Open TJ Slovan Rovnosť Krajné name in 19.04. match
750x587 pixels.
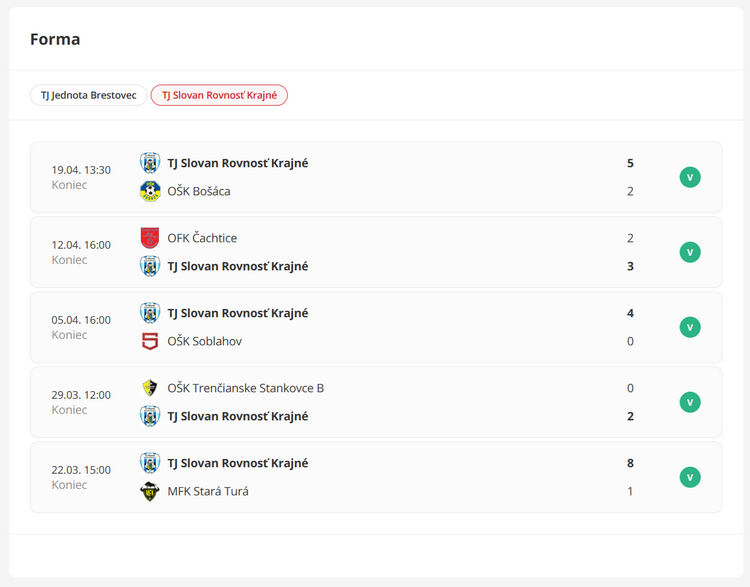(238, 163)
